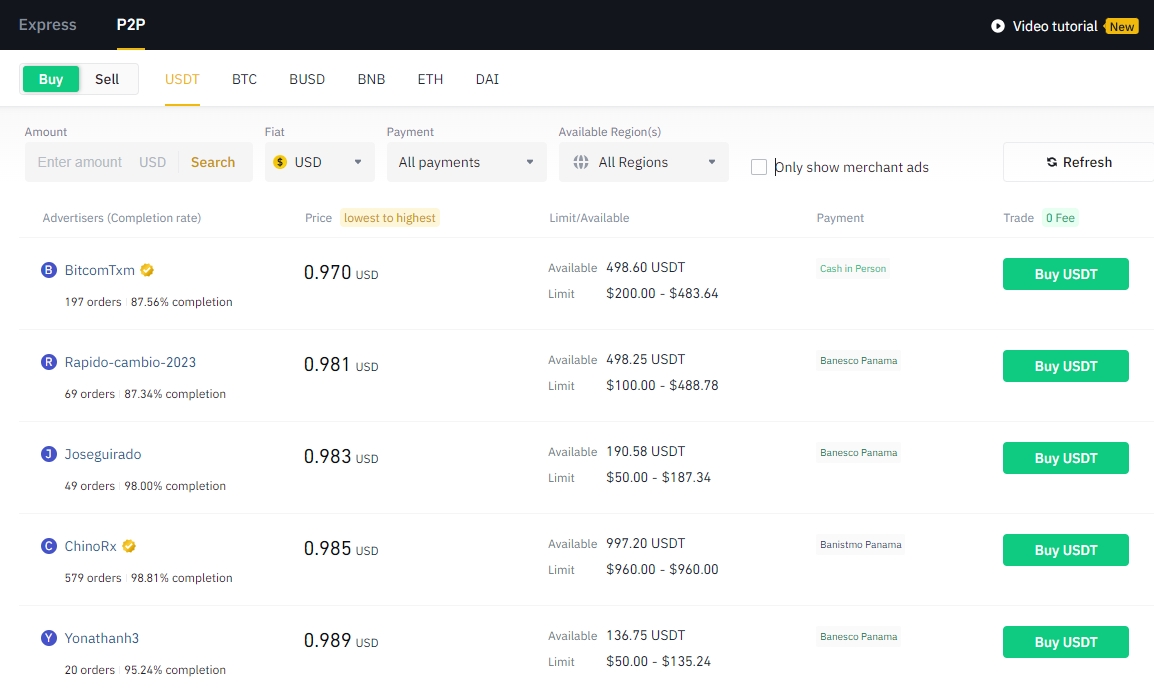The height and width of the screenshot is (697, 1154).
Task: Switch to the BTC tab
Action: click(x=244, y=79)
